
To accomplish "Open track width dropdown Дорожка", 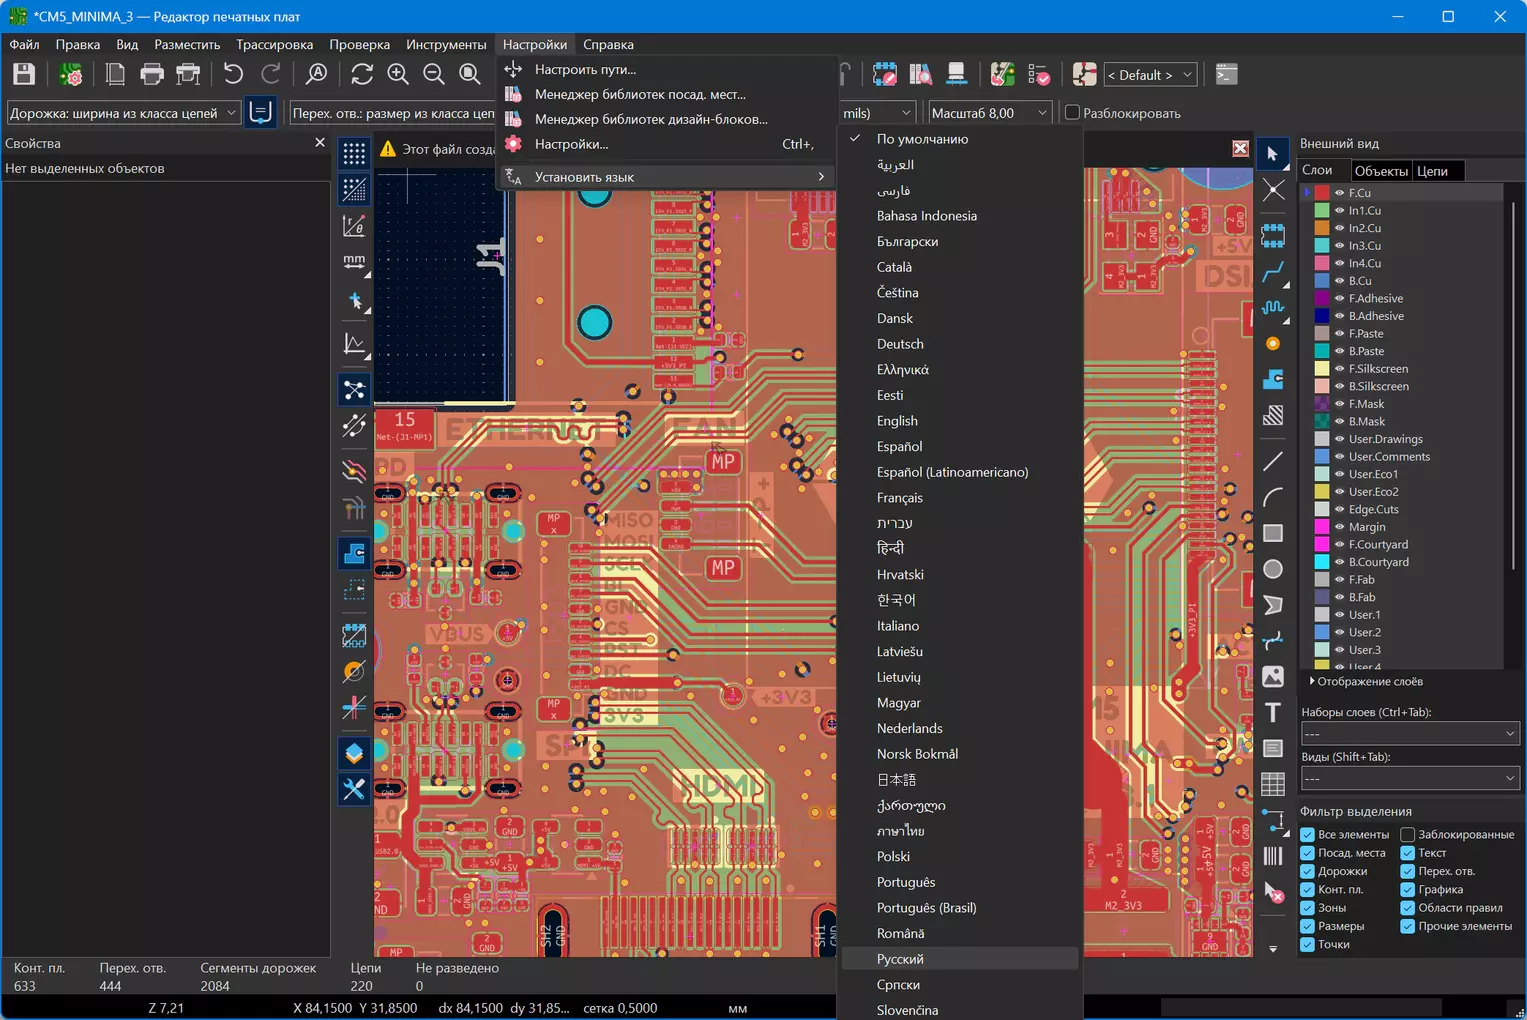I will click(124, 113).
